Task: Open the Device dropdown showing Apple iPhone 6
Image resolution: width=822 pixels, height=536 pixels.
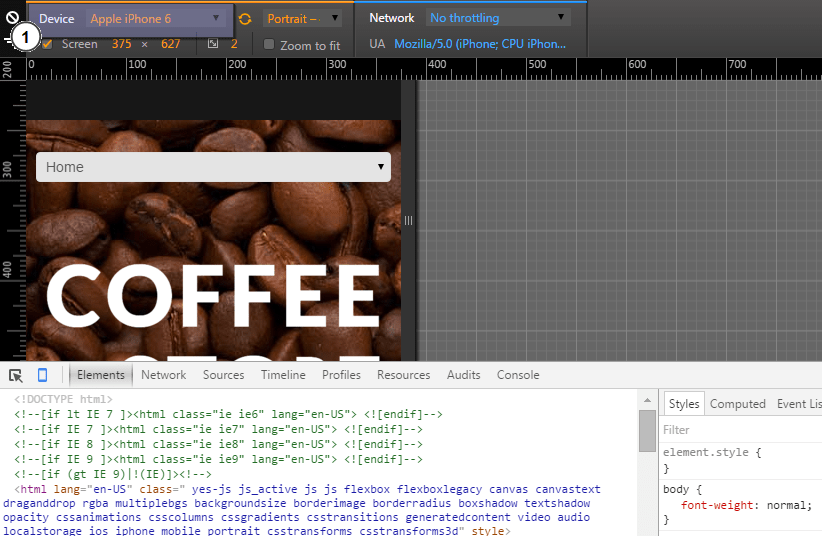Action: [x=156, y=18]
